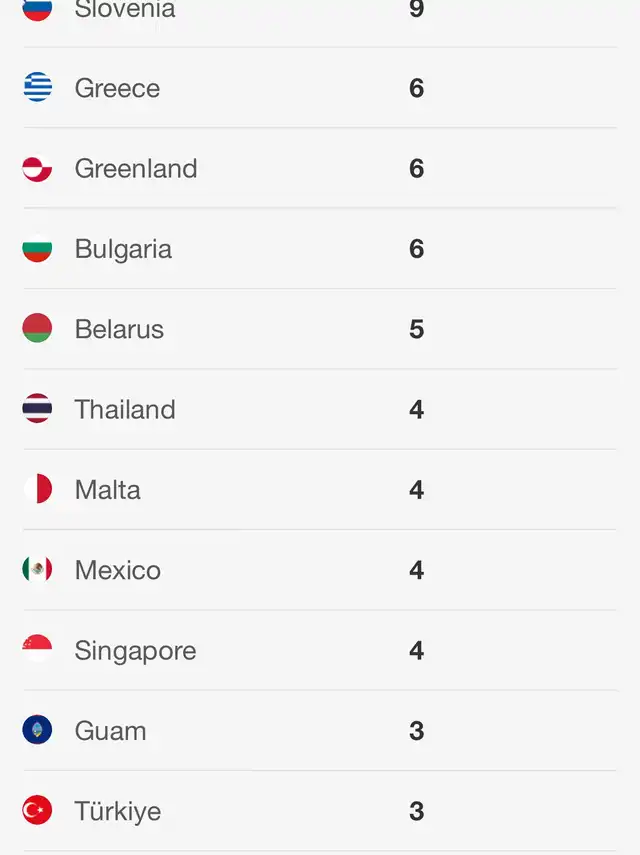
Task: Click the Türkiye country name
Action: point(118,812)
